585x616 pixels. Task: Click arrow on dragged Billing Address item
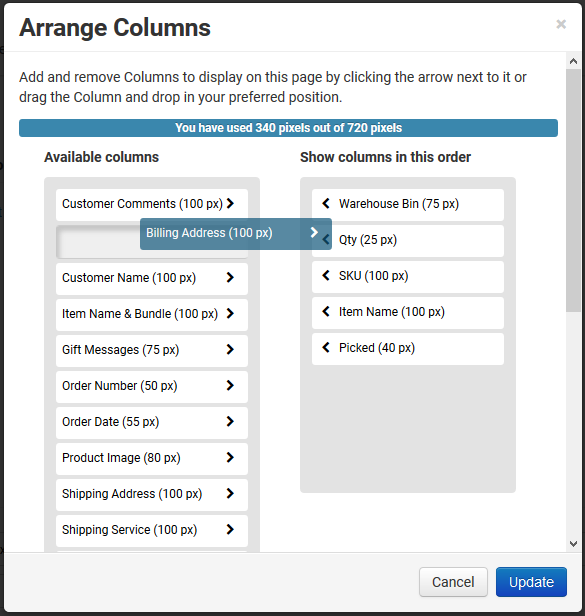pos(314,233)
